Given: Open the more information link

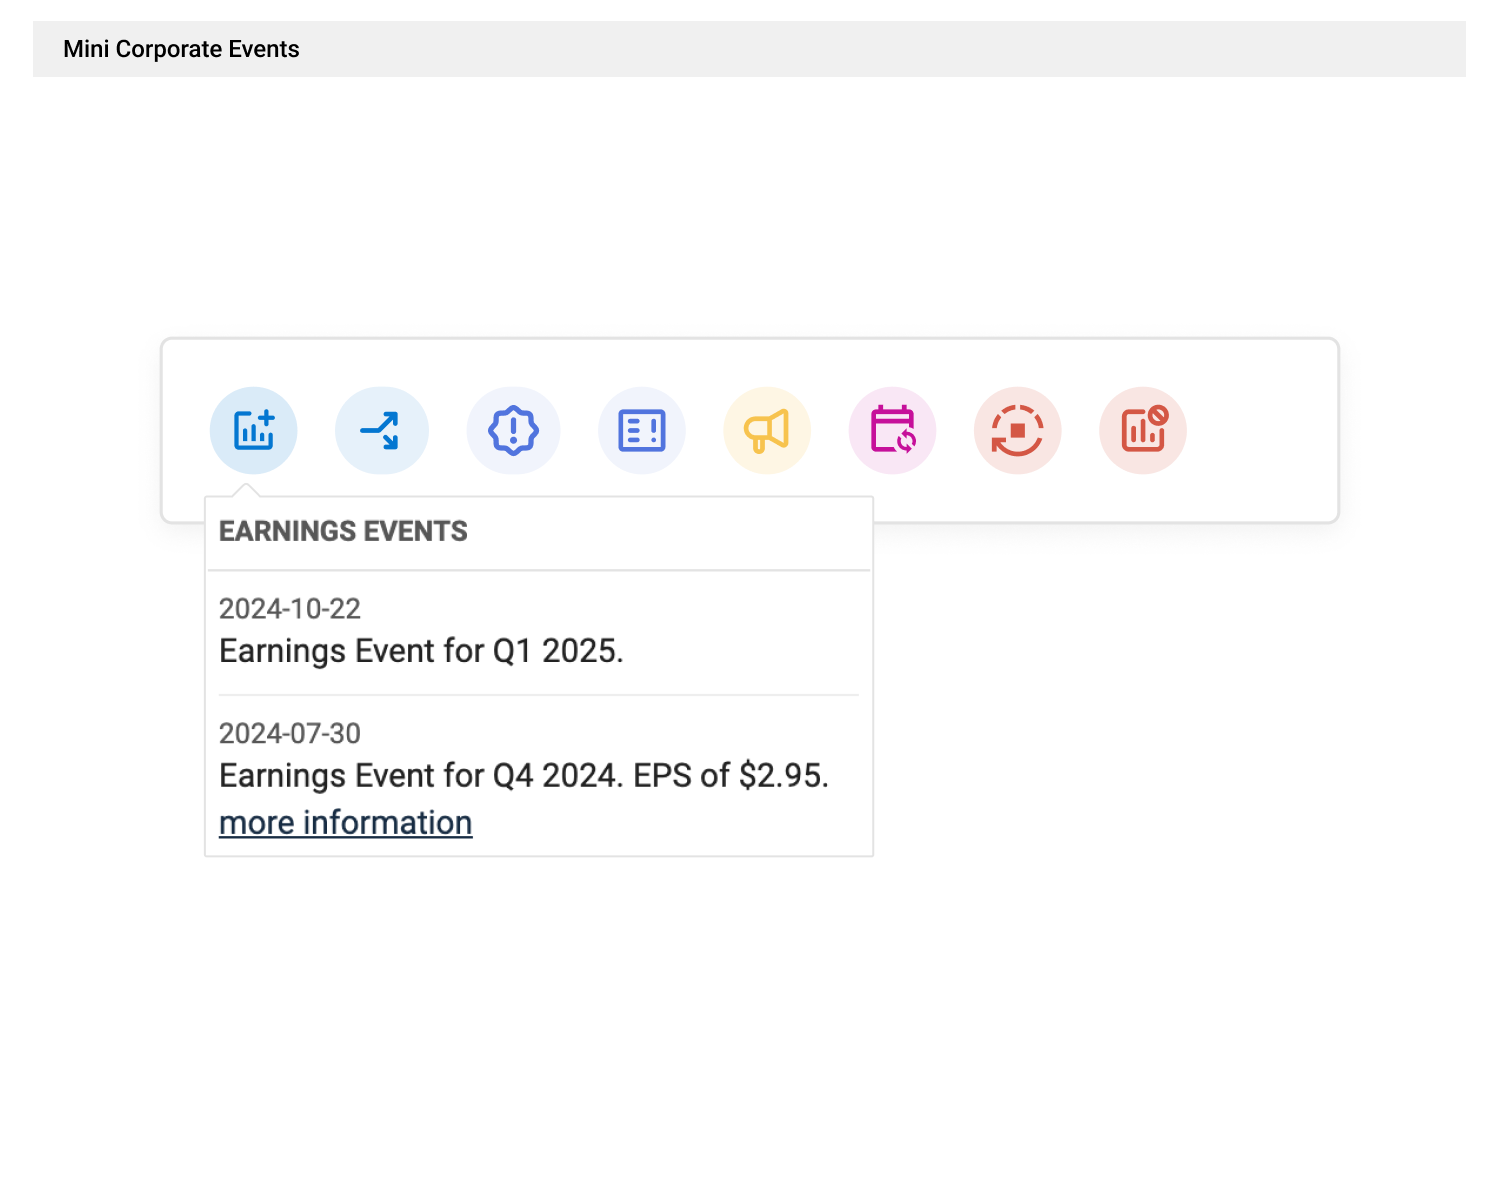Looking at the screenshot, I should pyautogui.click(x=345, y=822).
